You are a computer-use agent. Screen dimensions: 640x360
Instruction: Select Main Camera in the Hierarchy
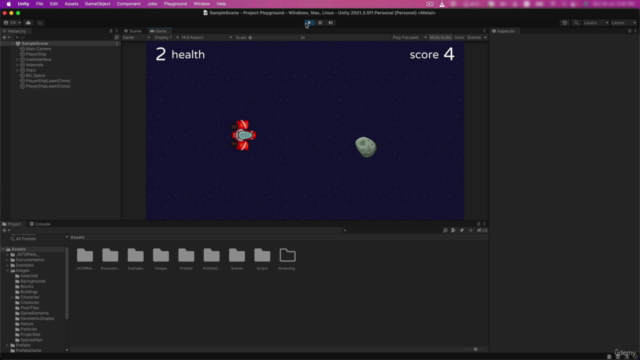tap(38, 49)
